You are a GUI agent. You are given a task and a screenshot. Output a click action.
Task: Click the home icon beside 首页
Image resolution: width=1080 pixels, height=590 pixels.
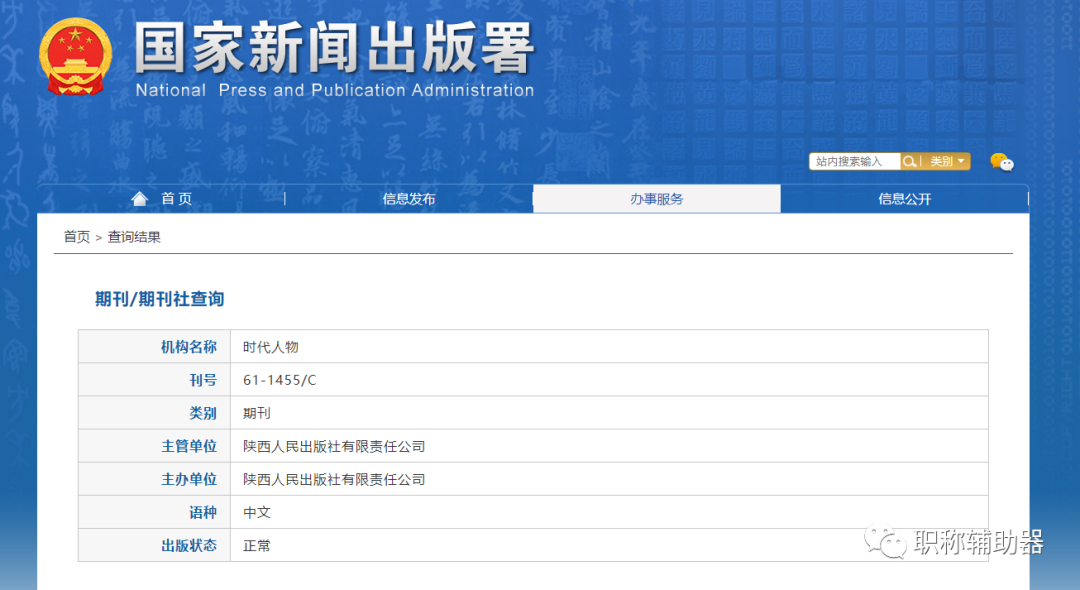[x=139, y=198]
